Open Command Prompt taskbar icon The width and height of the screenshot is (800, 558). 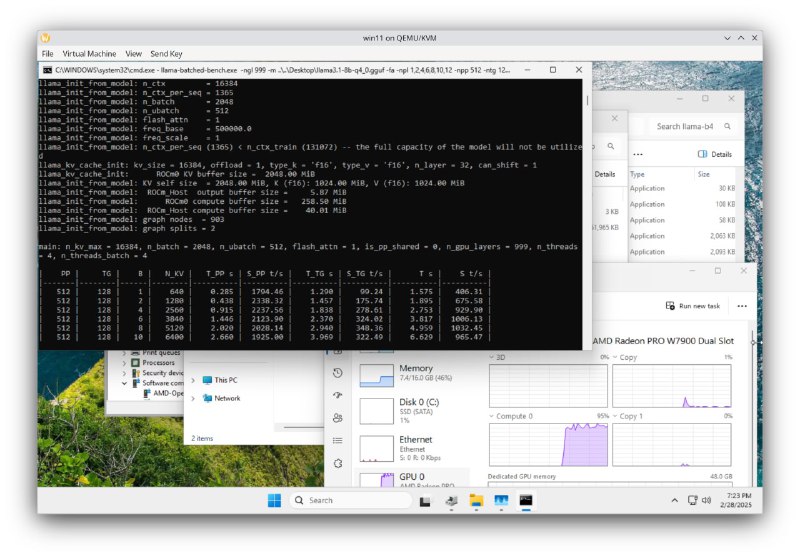(x=526, y=501)
